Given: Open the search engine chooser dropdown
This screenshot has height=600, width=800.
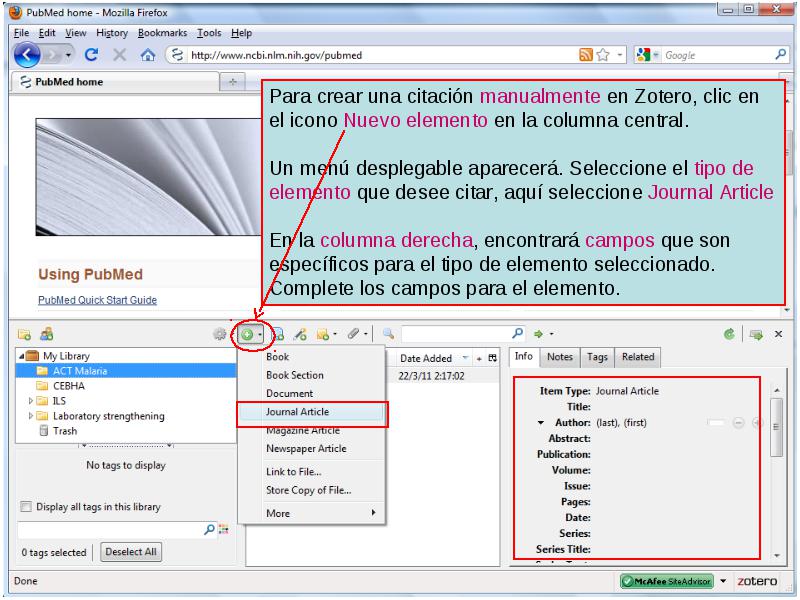Looking at the screenshot, I should tap(656, 55).
